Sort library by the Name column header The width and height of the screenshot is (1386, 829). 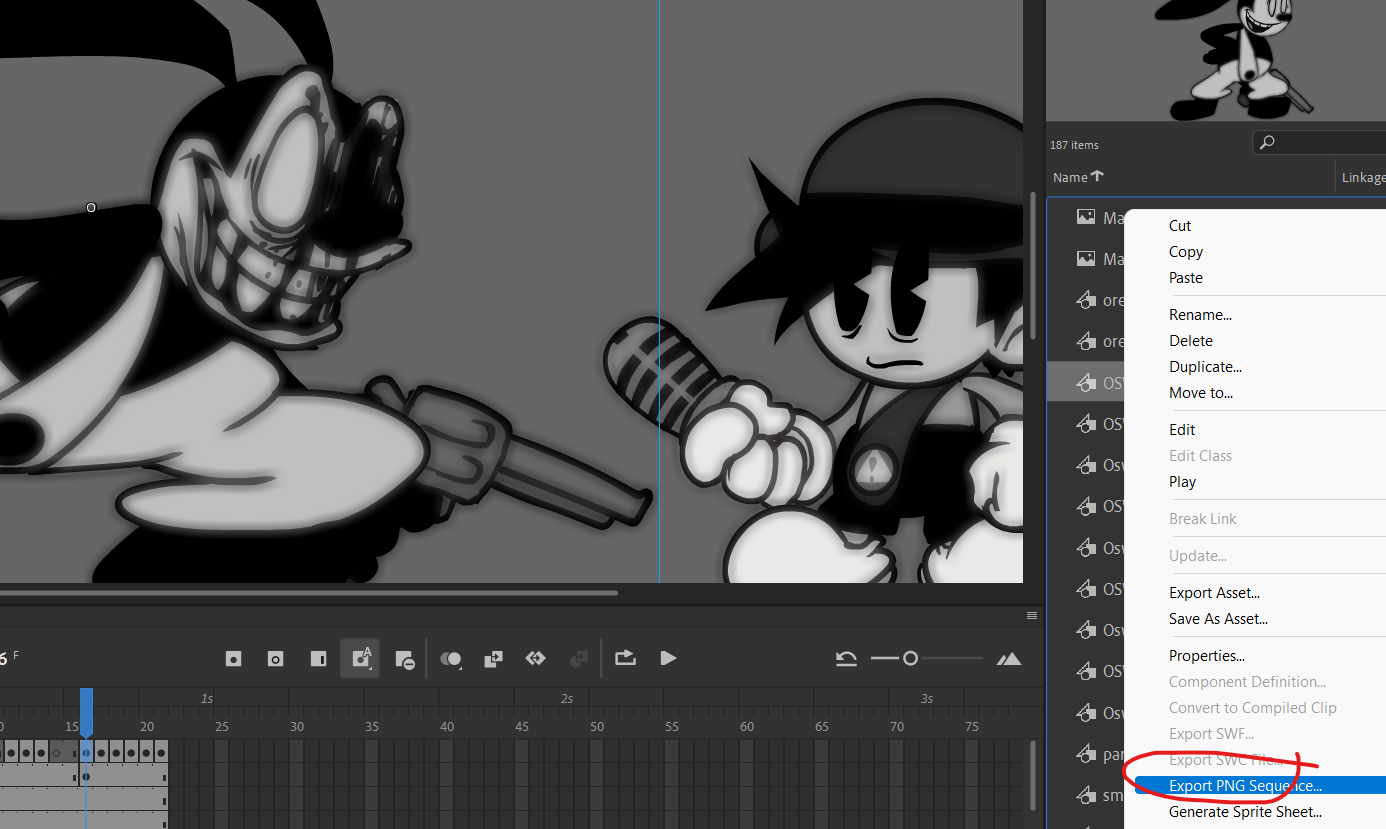coord(1078,177)
